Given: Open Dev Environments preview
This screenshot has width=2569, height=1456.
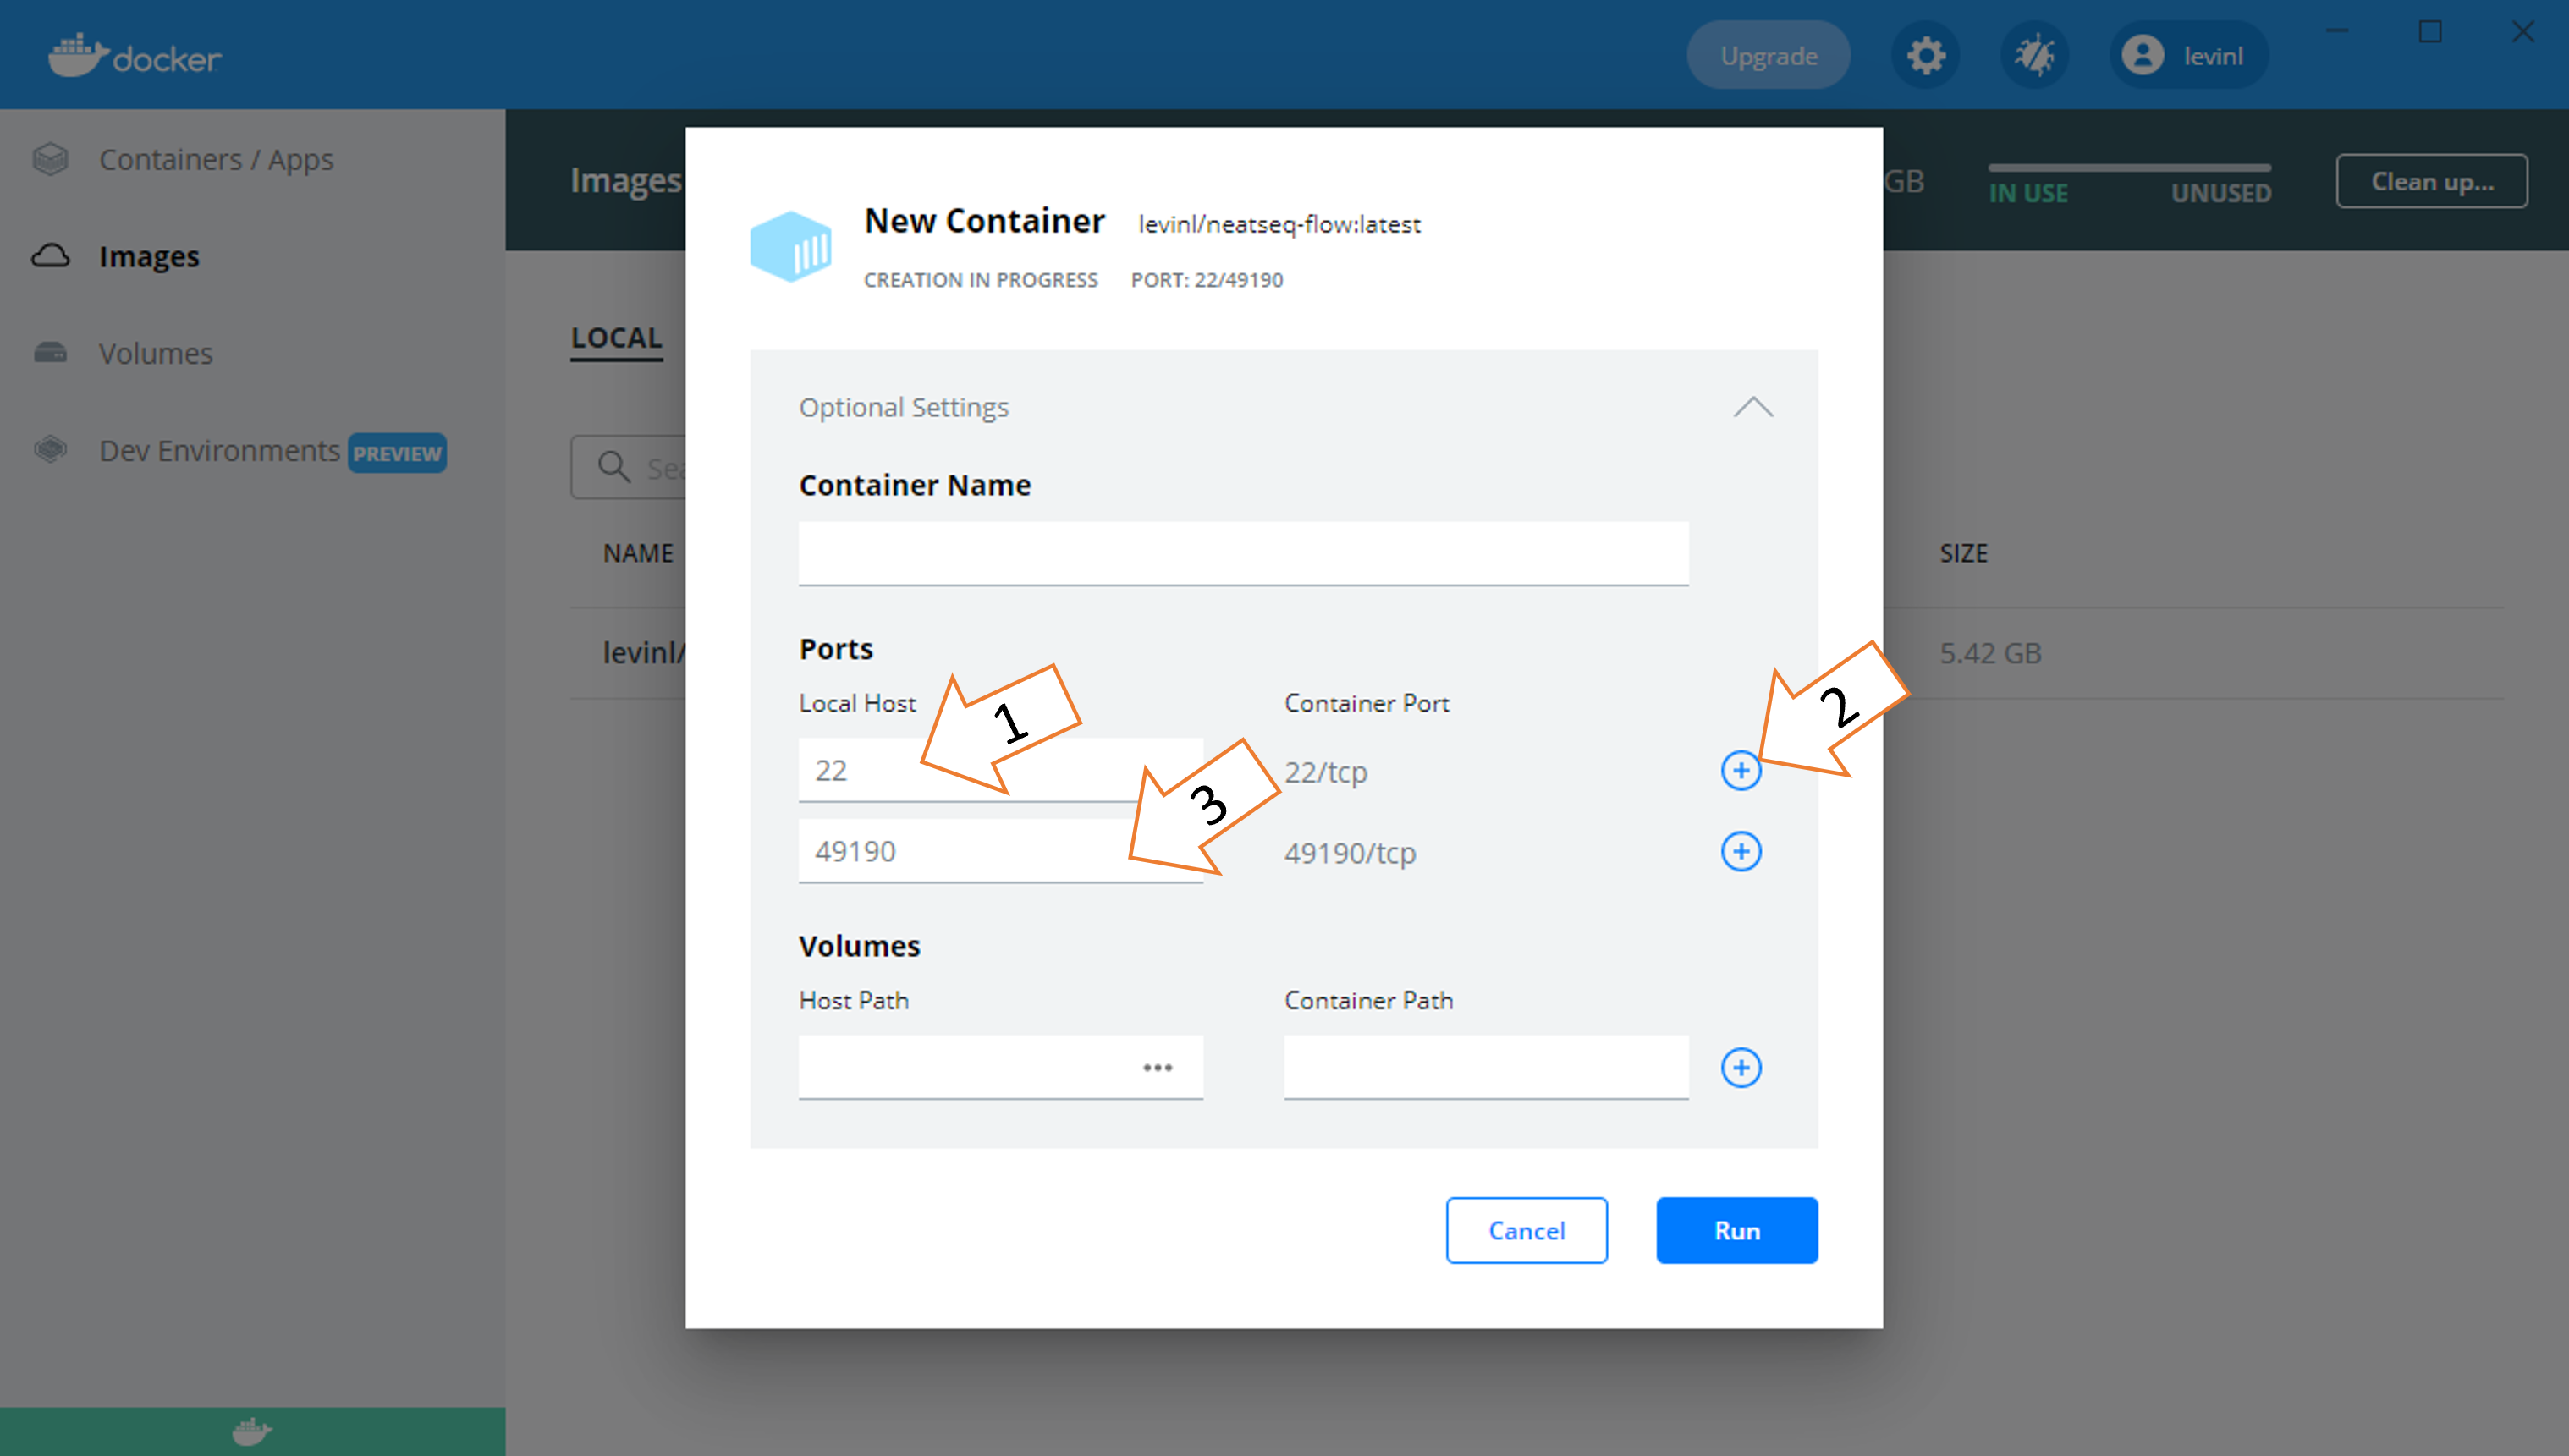Looking at the screenshot, I should (220, 451).
